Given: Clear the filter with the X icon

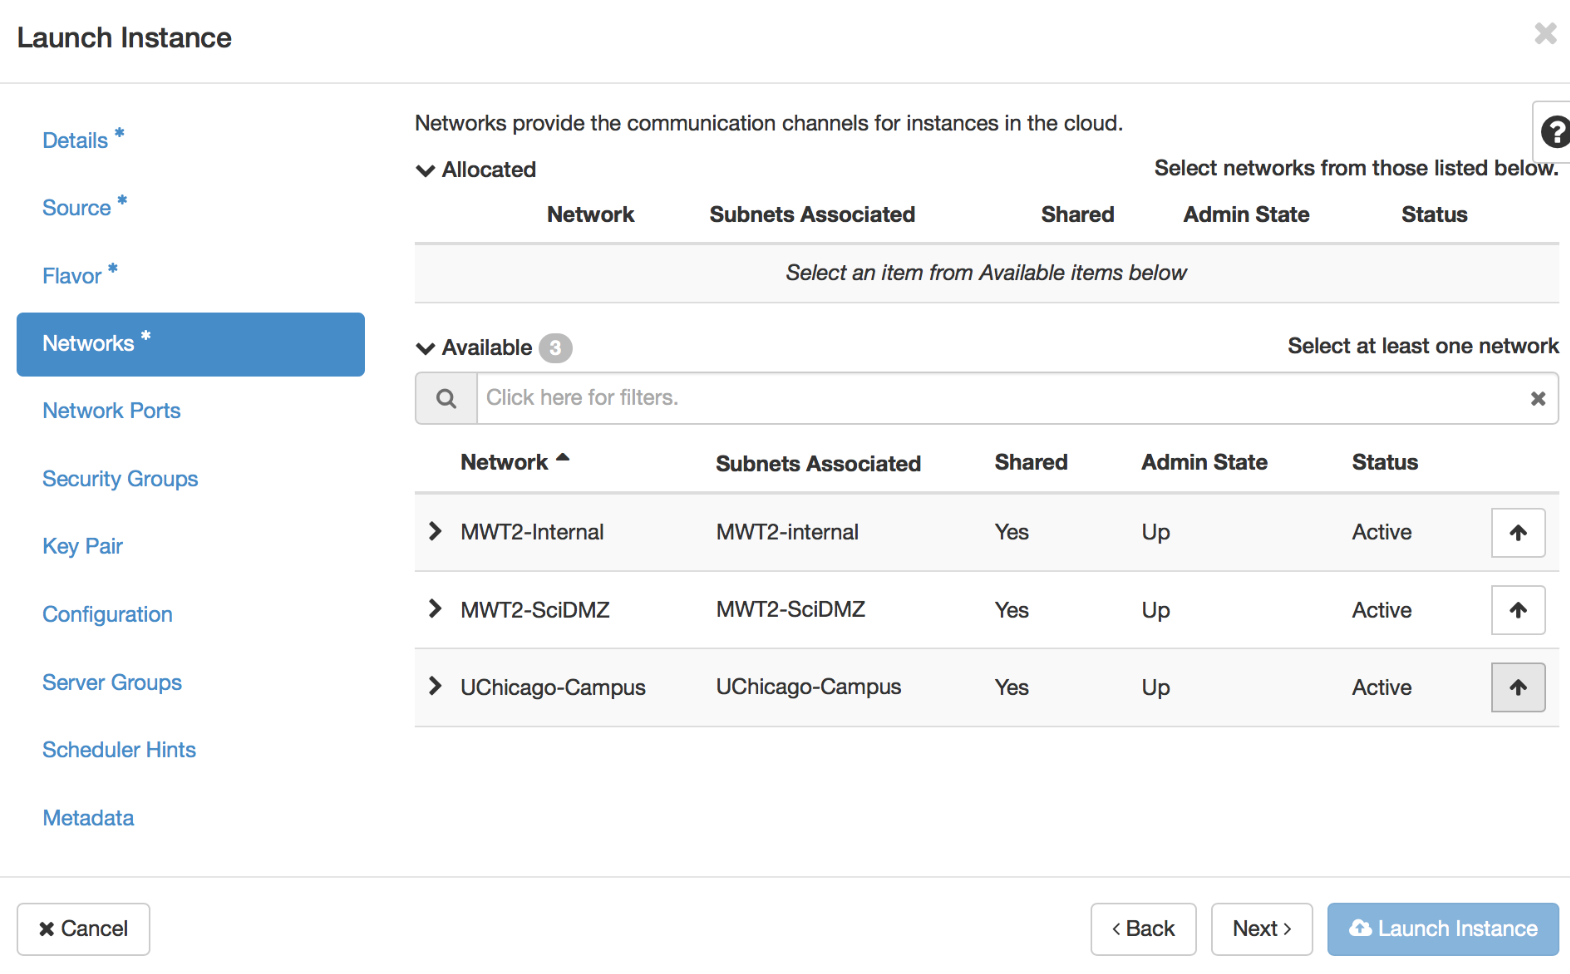Looking at the screenshot, I should [x=1537, y=399].
